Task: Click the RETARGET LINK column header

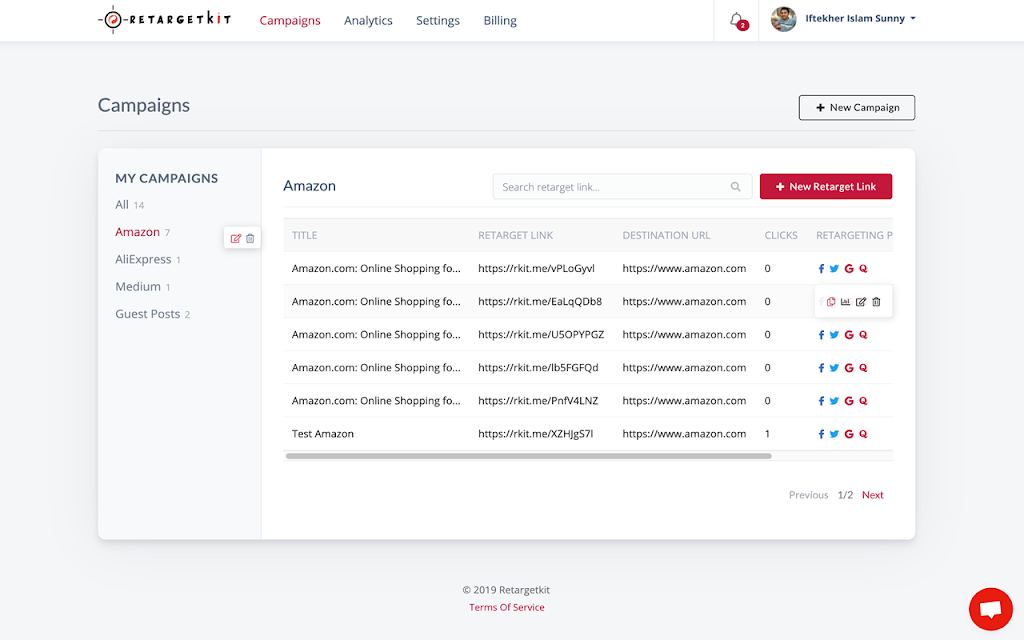Action: click(515, 235)
